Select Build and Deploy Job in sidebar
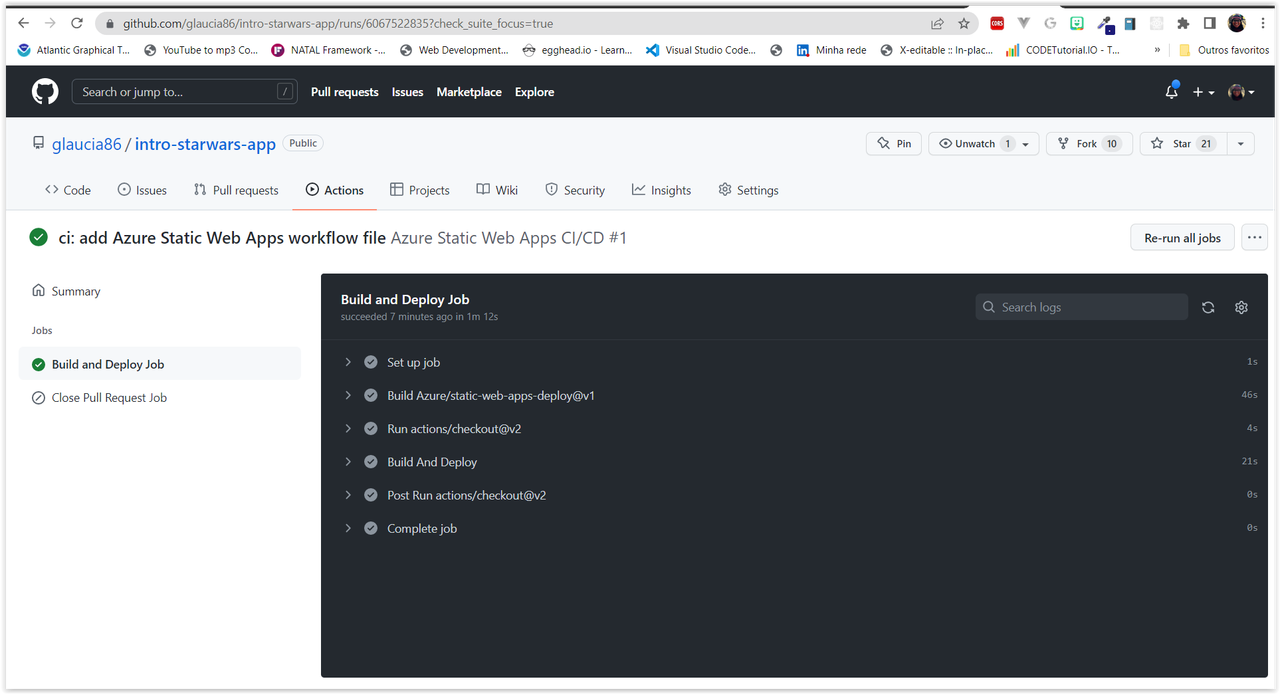Image resolution: width=1280 pixels, height=694 pixels. click(159, 364)
